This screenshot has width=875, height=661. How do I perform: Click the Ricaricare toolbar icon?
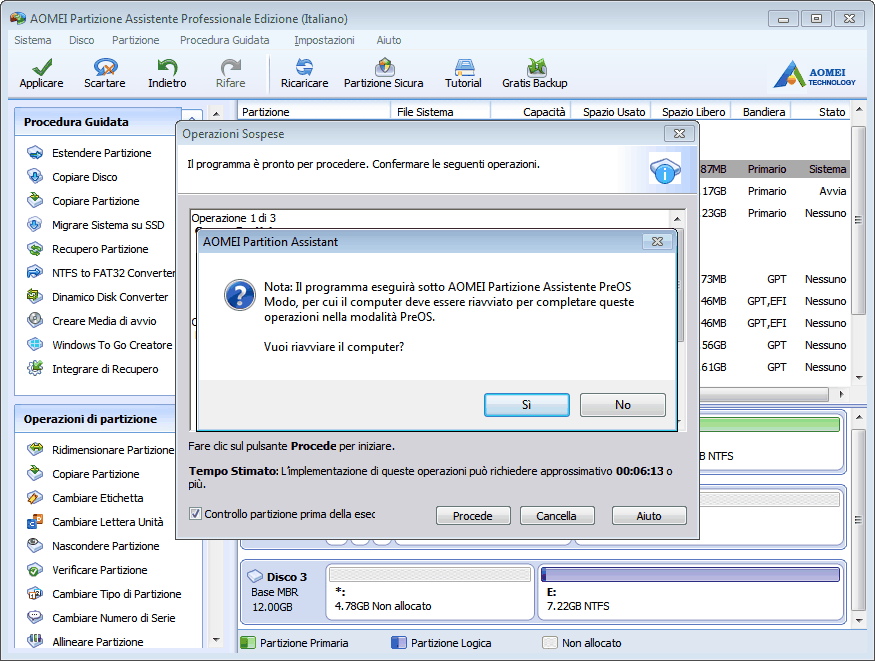pos(304,67)
